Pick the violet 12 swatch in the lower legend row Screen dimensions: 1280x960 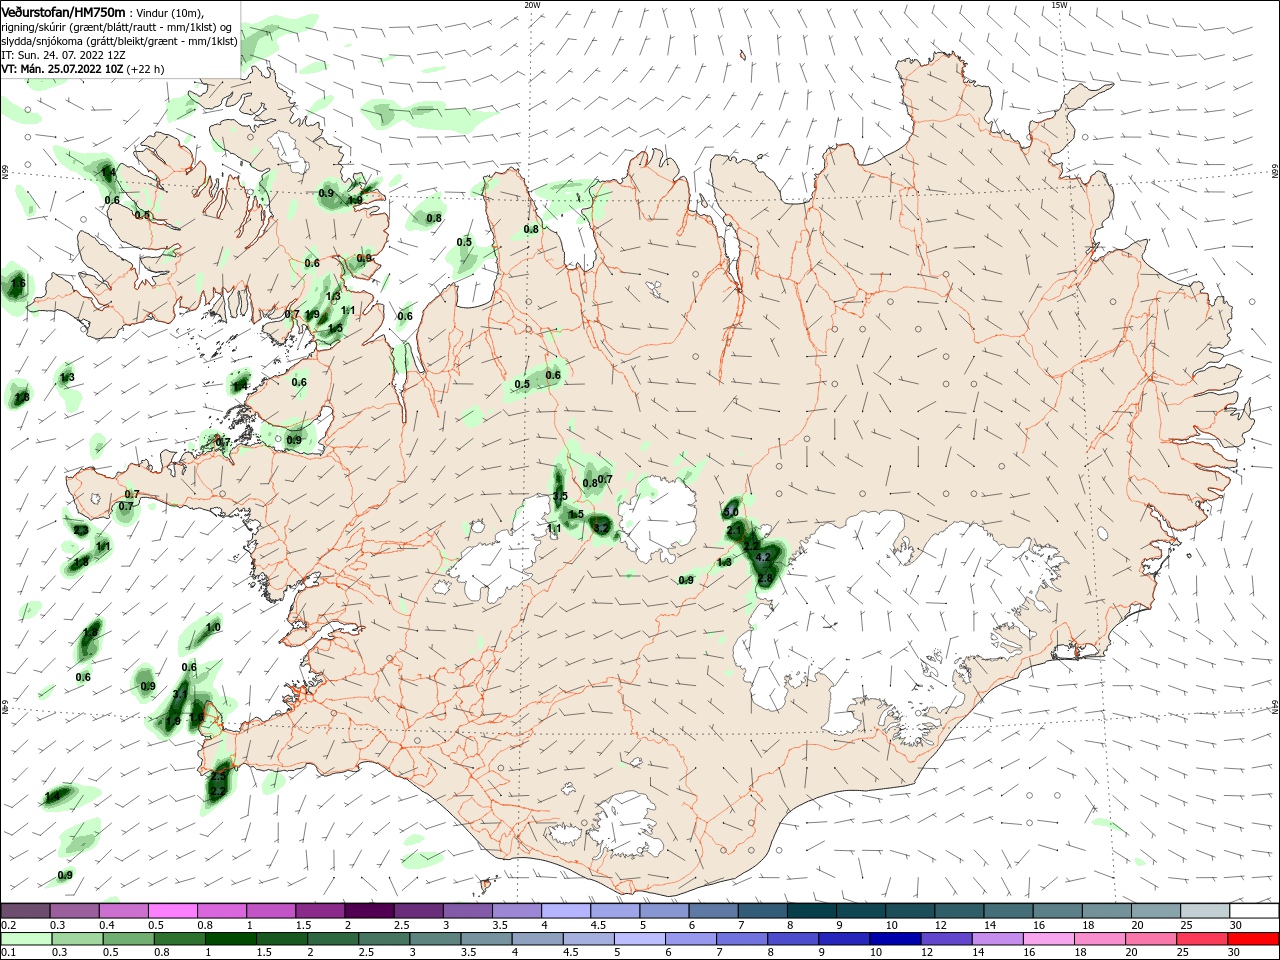(x=945, y=939)
